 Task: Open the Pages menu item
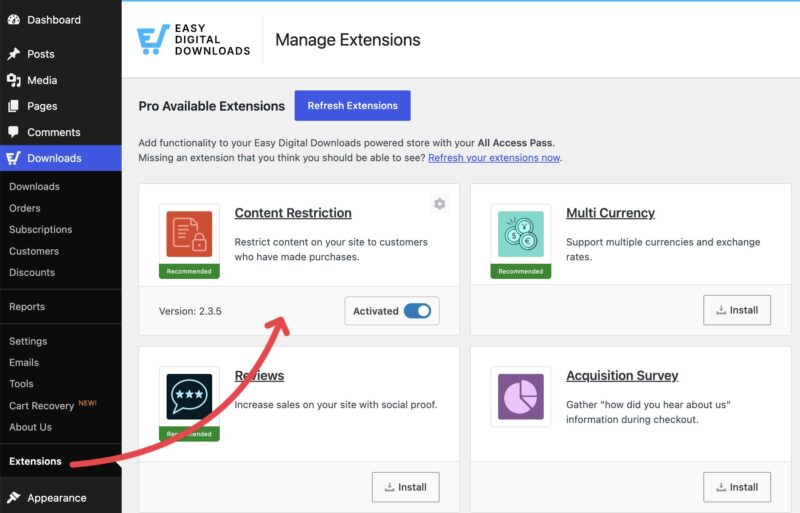42,106
